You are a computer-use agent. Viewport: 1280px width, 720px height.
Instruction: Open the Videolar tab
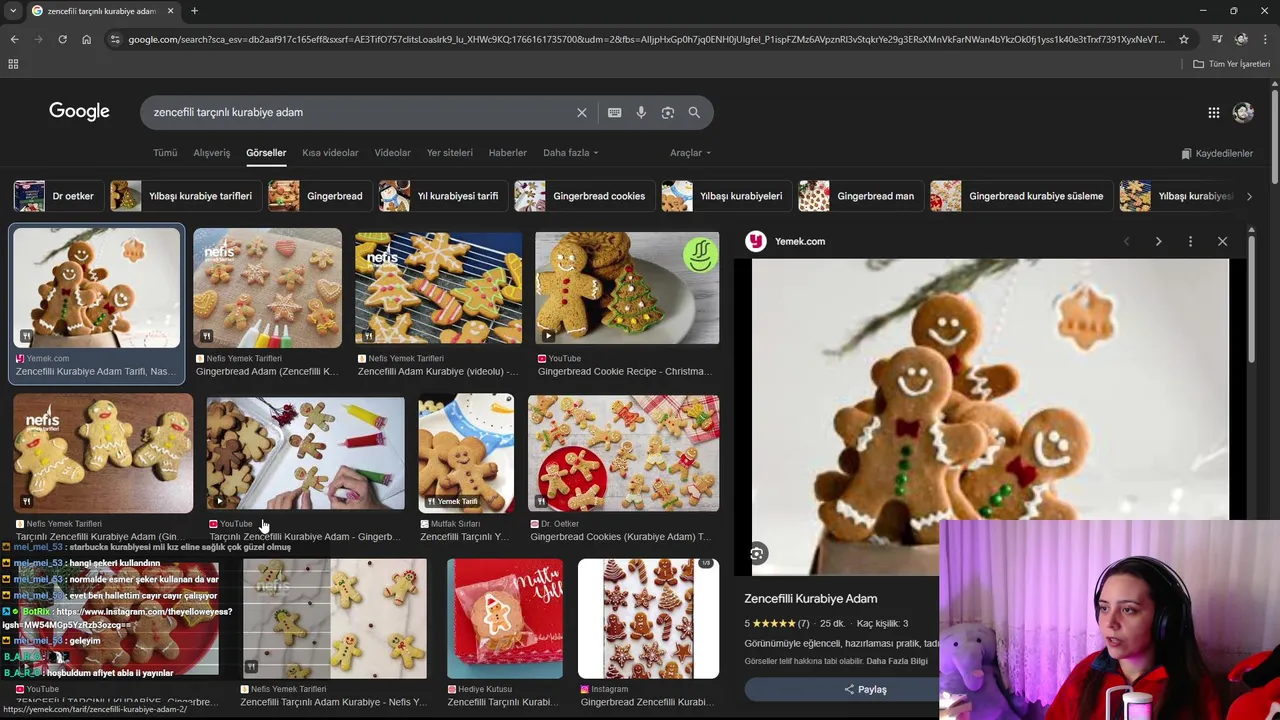click(x=392, y=153)
